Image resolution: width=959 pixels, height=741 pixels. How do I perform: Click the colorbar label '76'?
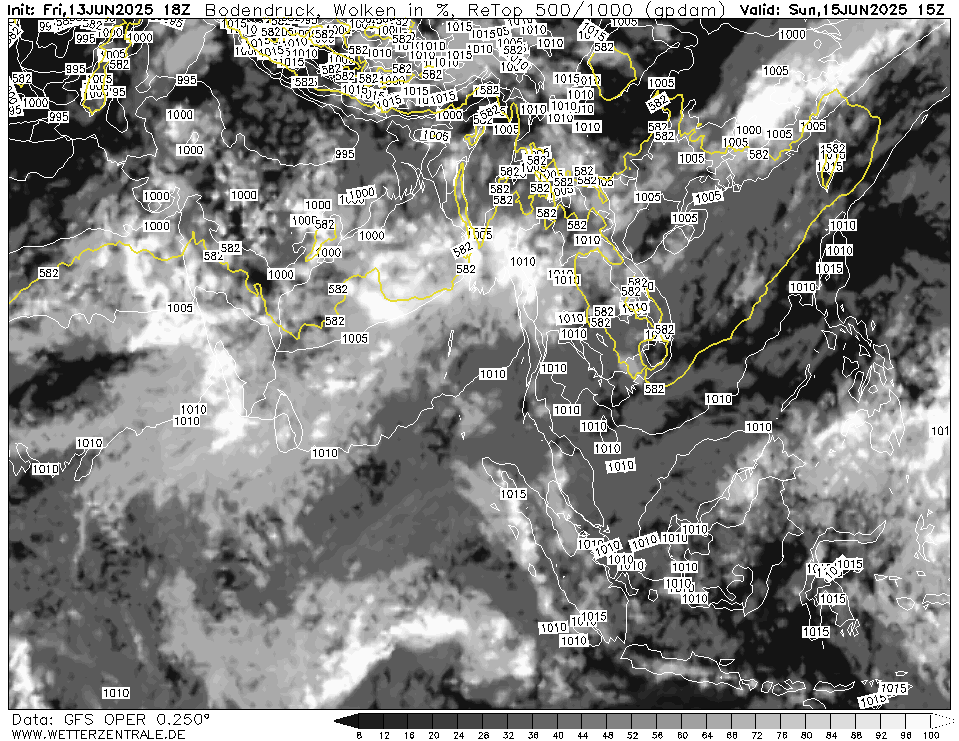(x=781, y=735)
